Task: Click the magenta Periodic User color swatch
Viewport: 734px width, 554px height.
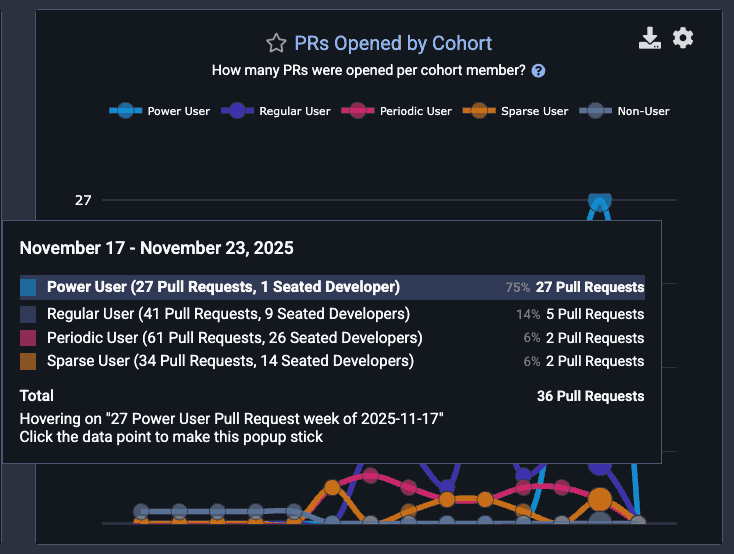Action: 29,338
